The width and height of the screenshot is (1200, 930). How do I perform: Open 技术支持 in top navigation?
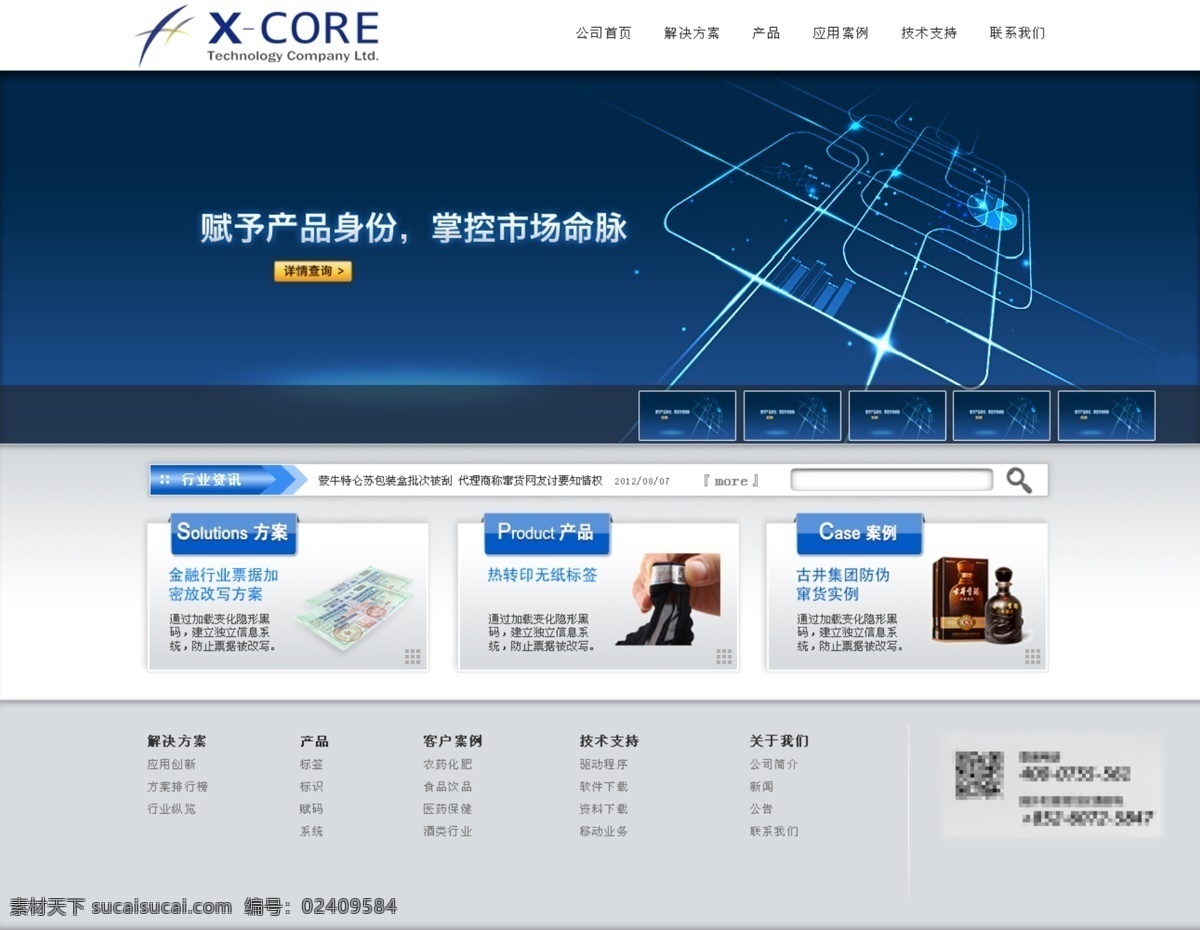(x=929, y=33)
